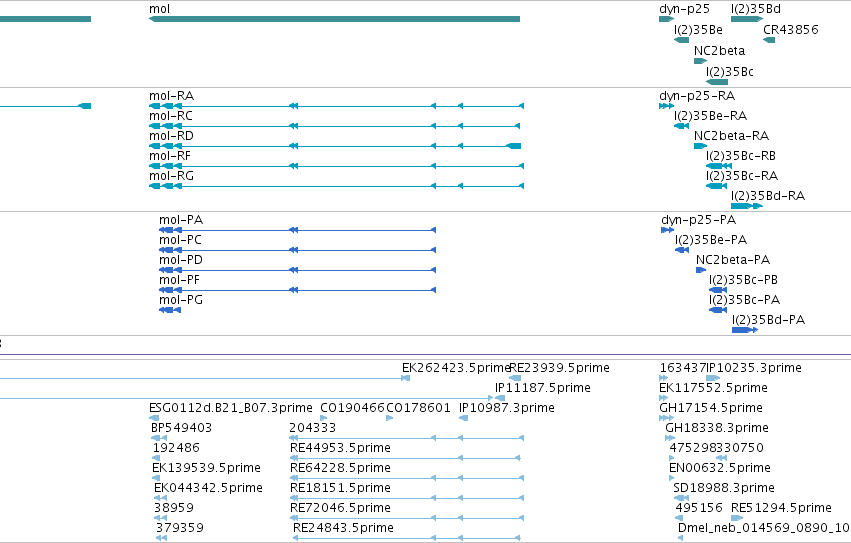
Task: Select EST BP549403
Action: click(159, 438)
